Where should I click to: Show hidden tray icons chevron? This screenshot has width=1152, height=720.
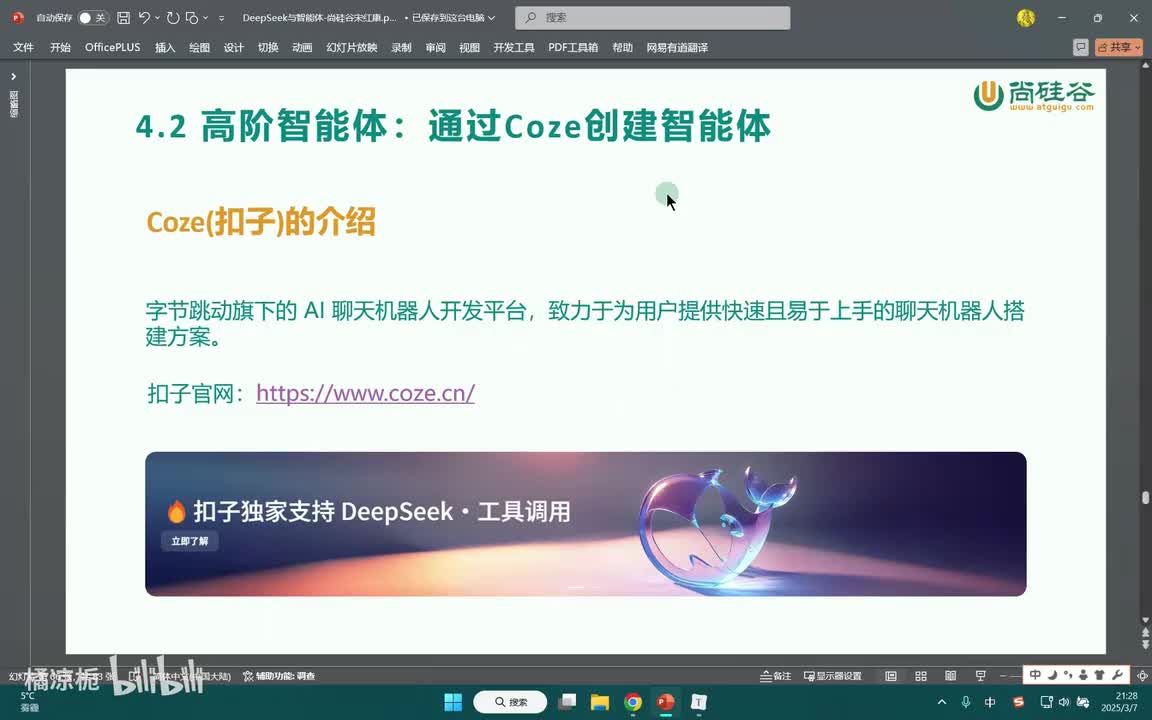(942, 702)
